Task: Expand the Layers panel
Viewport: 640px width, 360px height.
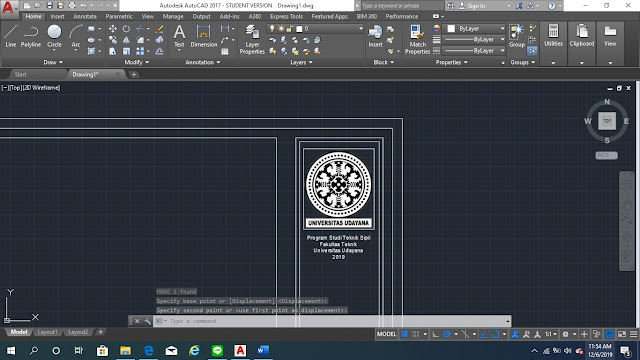Action: [x=301, y=62]
